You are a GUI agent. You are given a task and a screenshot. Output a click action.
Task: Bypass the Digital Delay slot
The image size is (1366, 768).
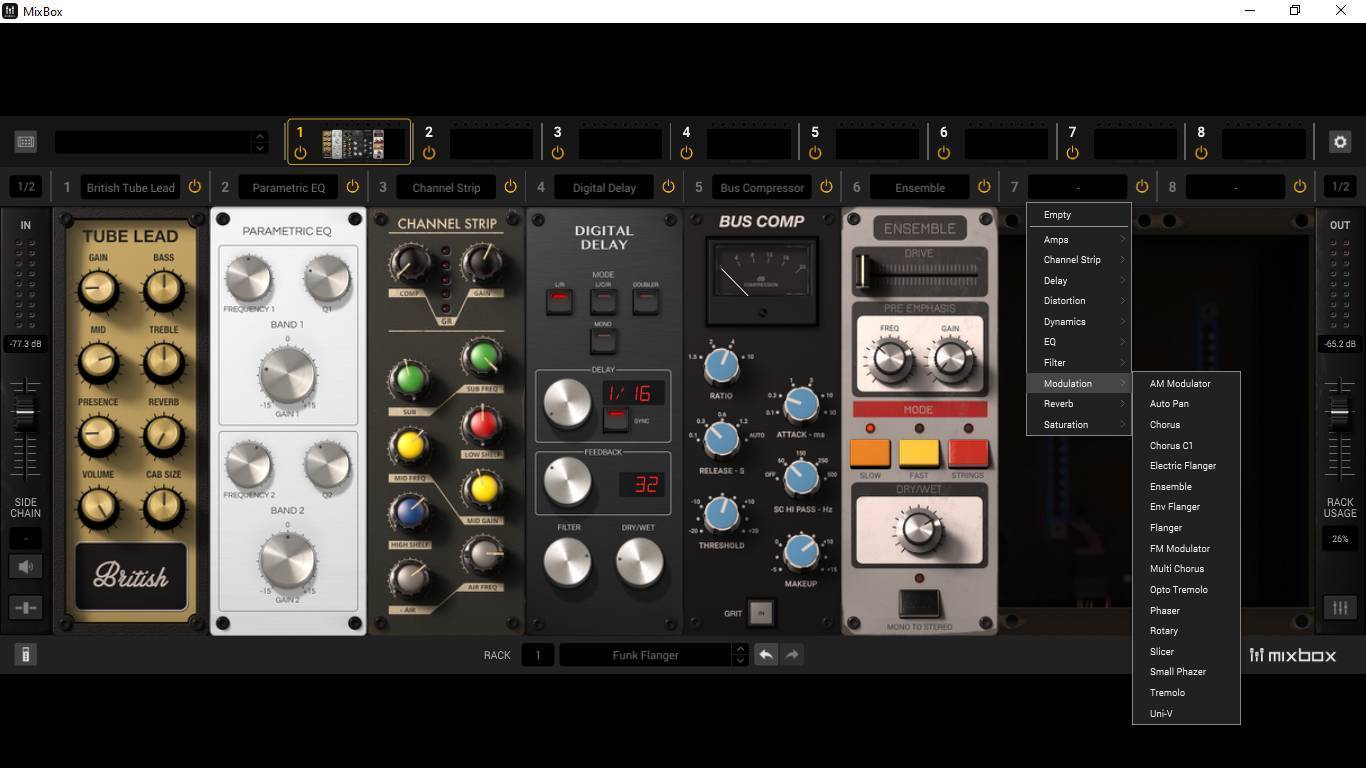tap(668, 187)
